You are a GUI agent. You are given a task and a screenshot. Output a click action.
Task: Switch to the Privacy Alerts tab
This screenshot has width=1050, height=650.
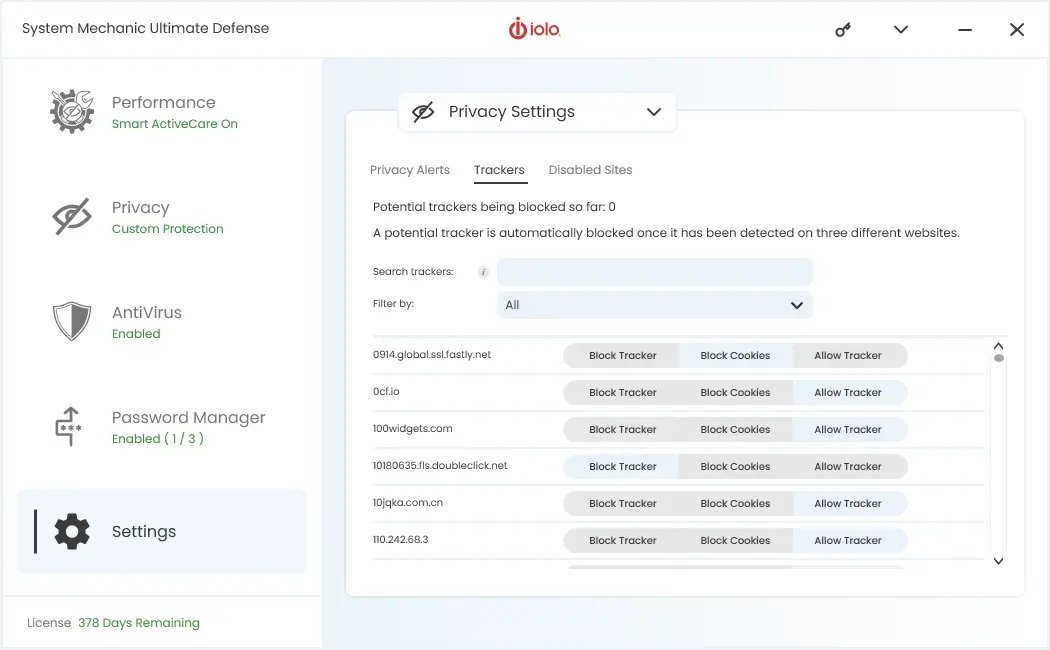tap(410, 170)
